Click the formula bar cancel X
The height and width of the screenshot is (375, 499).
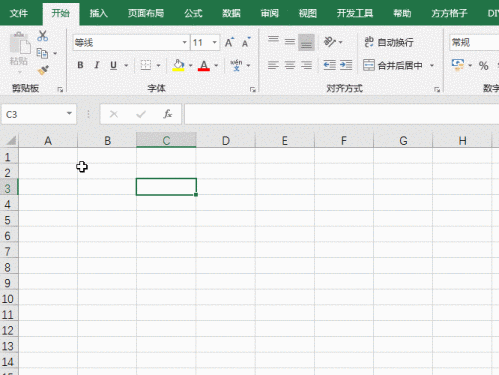(114, 114)
